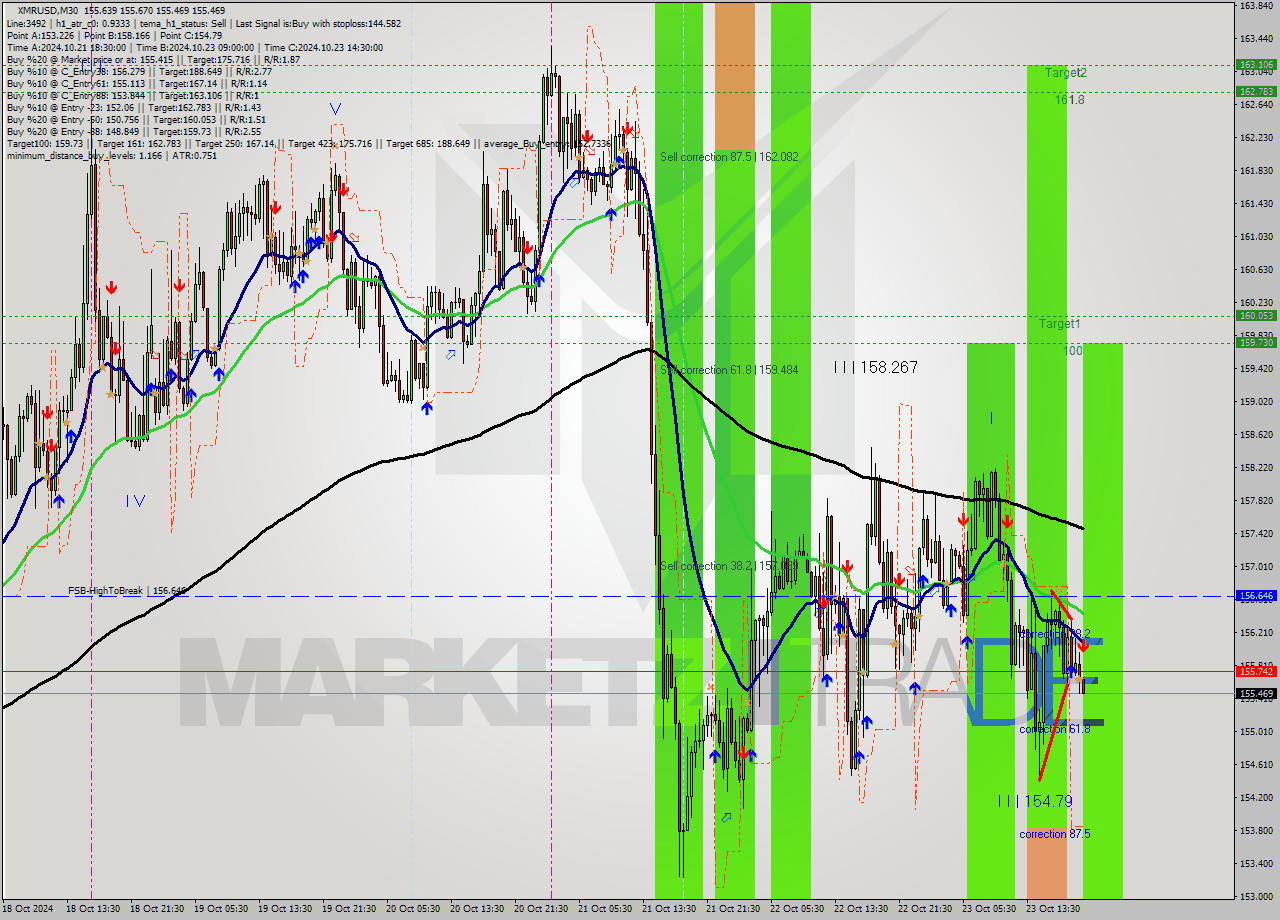Click the Target2 label
Viewport: 1280px width, 920px height.
point(1065,73)
